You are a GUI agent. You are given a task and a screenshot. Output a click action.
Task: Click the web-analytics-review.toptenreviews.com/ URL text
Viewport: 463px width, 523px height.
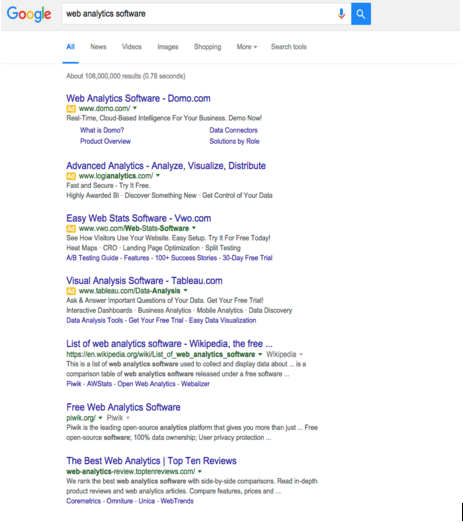pos(130,472)
